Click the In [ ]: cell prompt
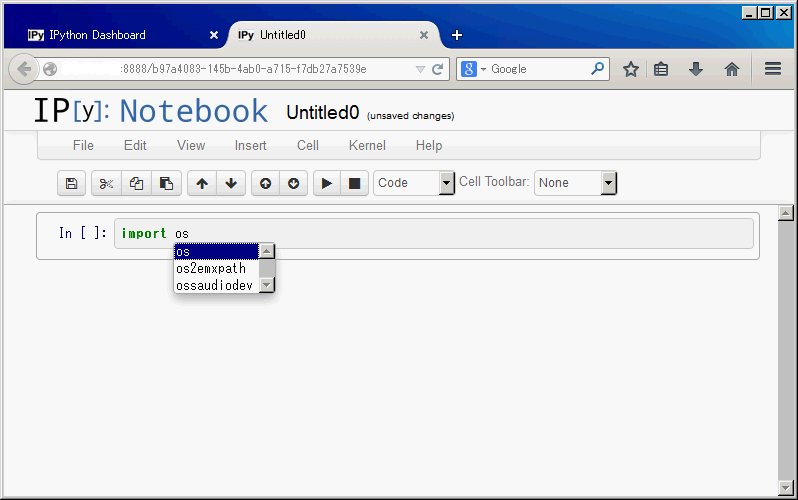This screenshot has height=500, width=798. 82,233
